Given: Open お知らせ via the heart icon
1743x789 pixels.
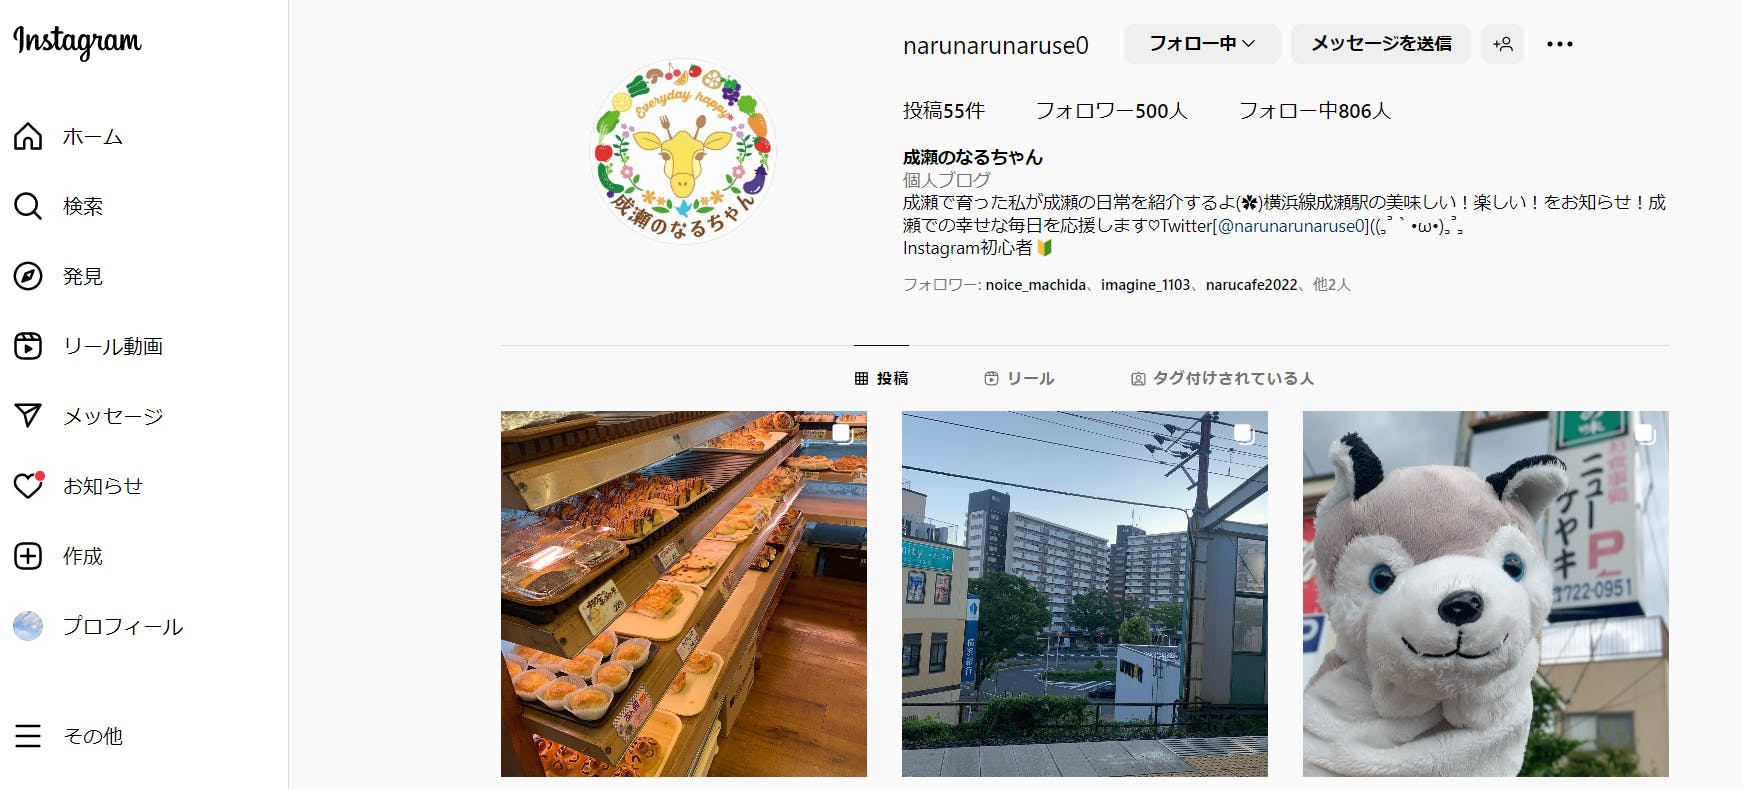Looking at the screenshot, I should (28, 486).
